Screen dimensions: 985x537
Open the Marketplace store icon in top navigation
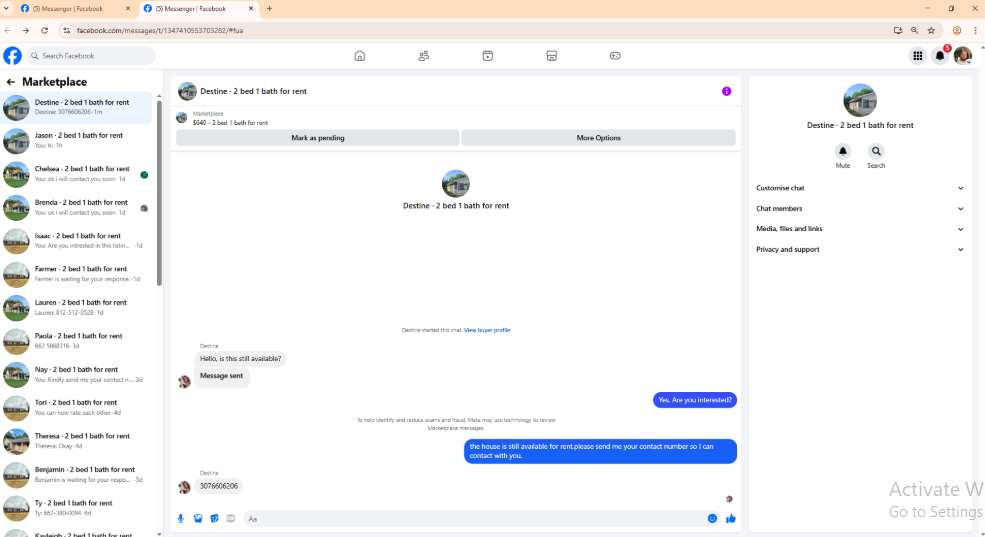552,56
